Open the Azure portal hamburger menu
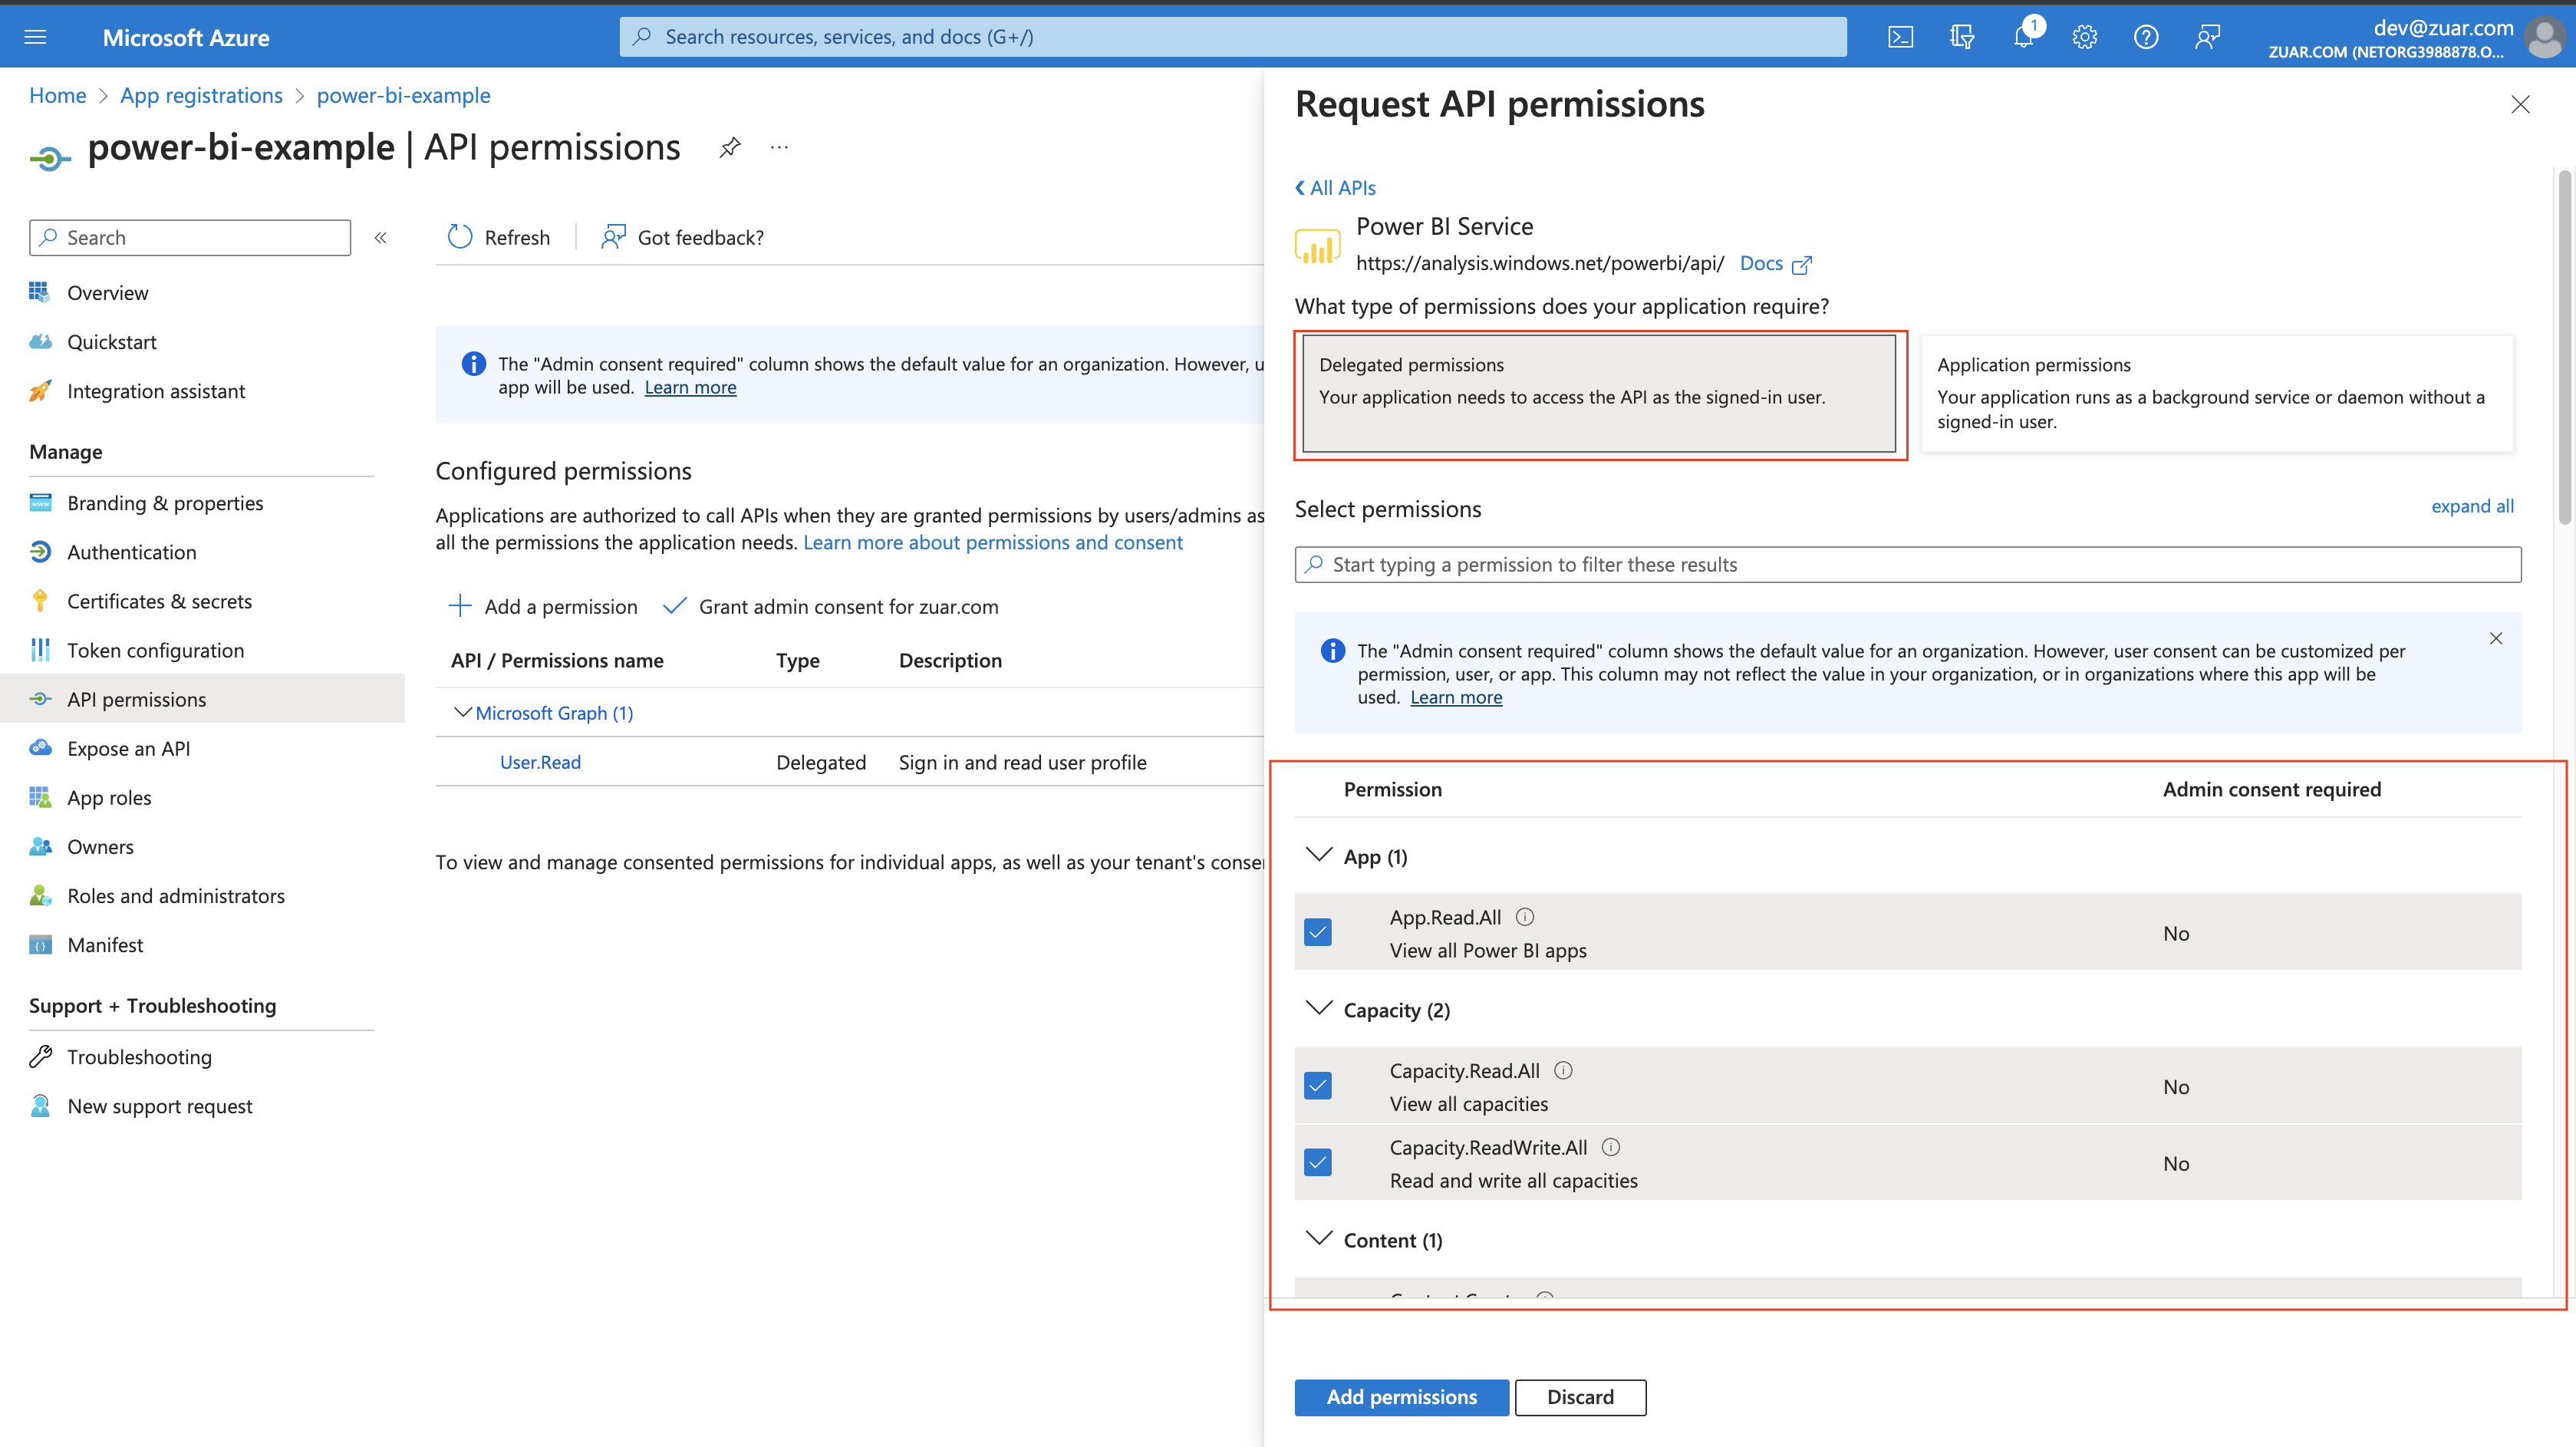The width and height of the screenshot is (2576, 1447). pos(35,37)
